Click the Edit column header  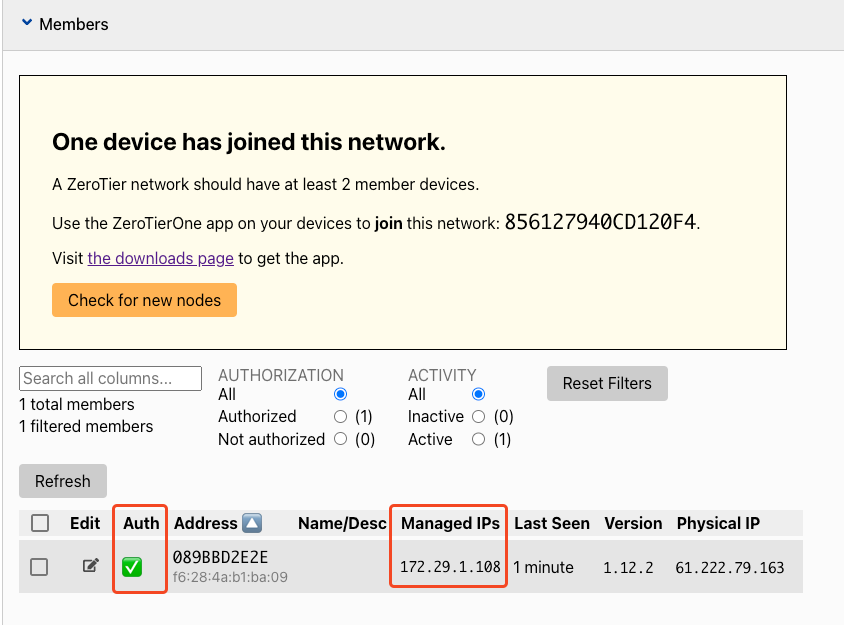click(x=85, y=523)
